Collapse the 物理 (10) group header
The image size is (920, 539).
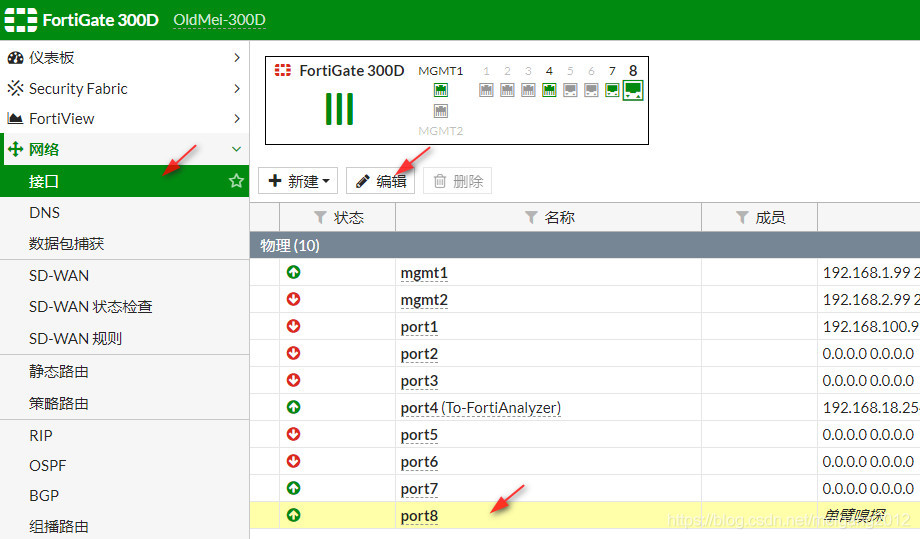[x=584, y=245]
